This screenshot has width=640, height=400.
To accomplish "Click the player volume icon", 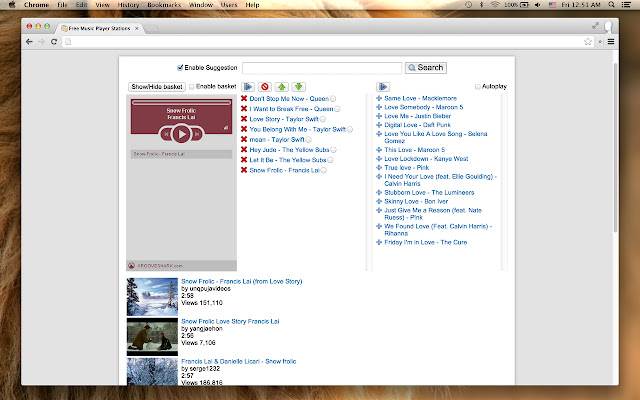I will [x=226, y=128].
